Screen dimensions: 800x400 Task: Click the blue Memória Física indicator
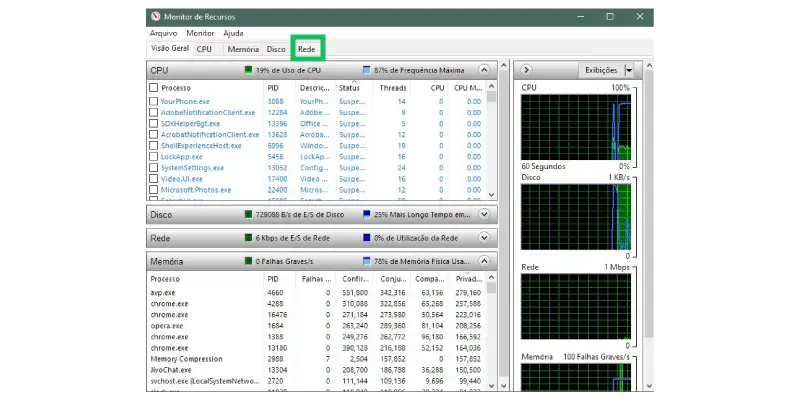pos(367,262)
